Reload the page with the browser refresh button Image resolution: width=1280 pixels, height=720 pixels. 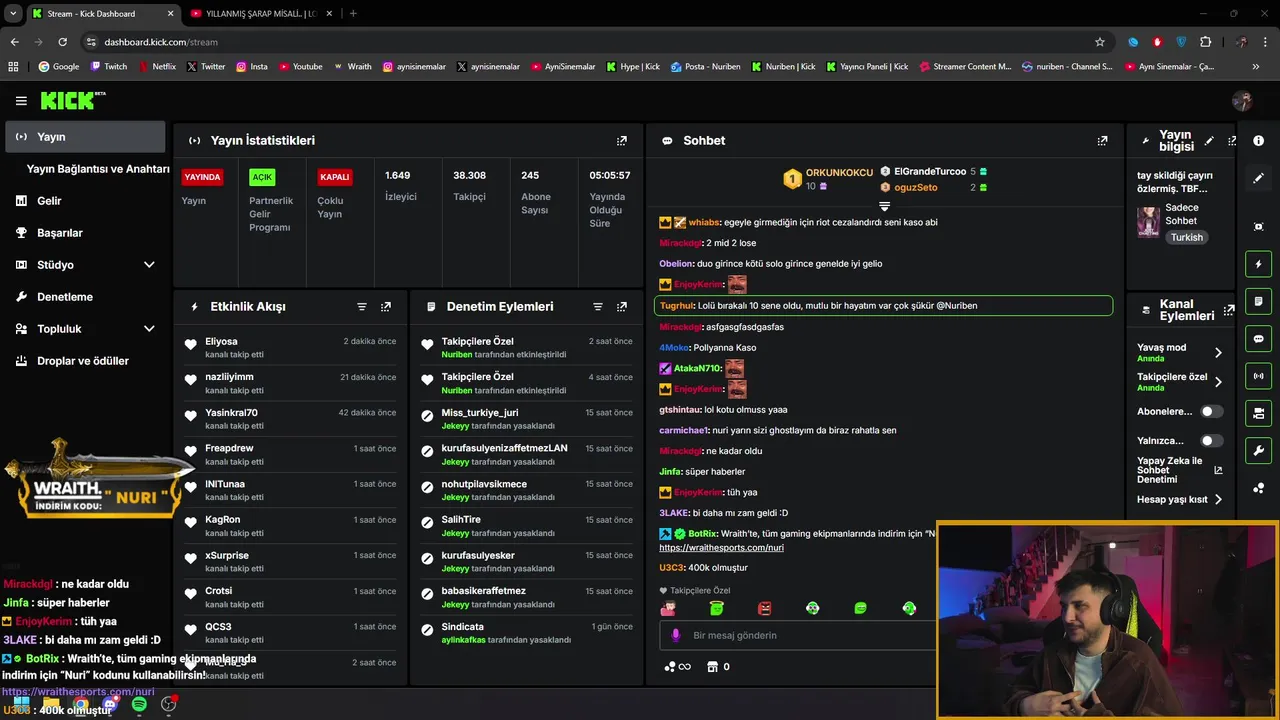[x=62, y=42]
